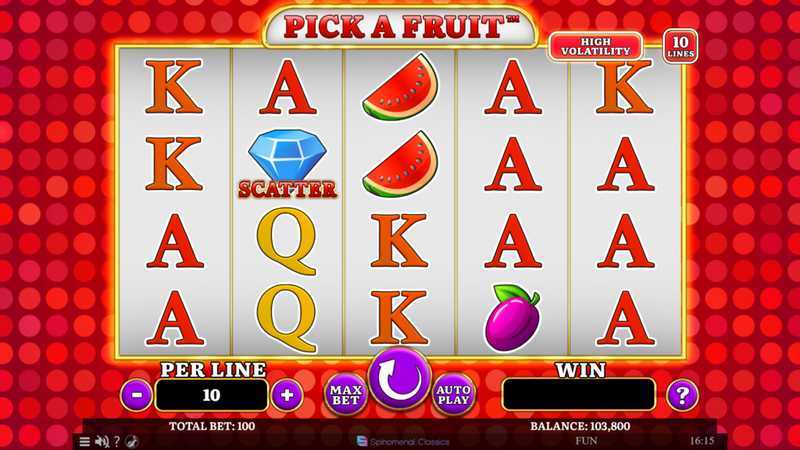
Task: Click the purple plum symbol
Action: point(512,318)
